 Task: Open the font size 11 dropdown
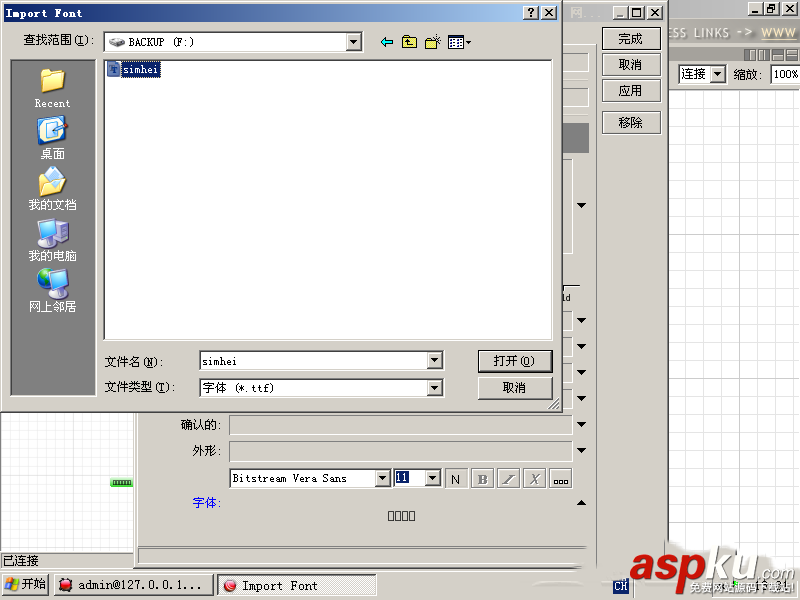coord(433,479)
